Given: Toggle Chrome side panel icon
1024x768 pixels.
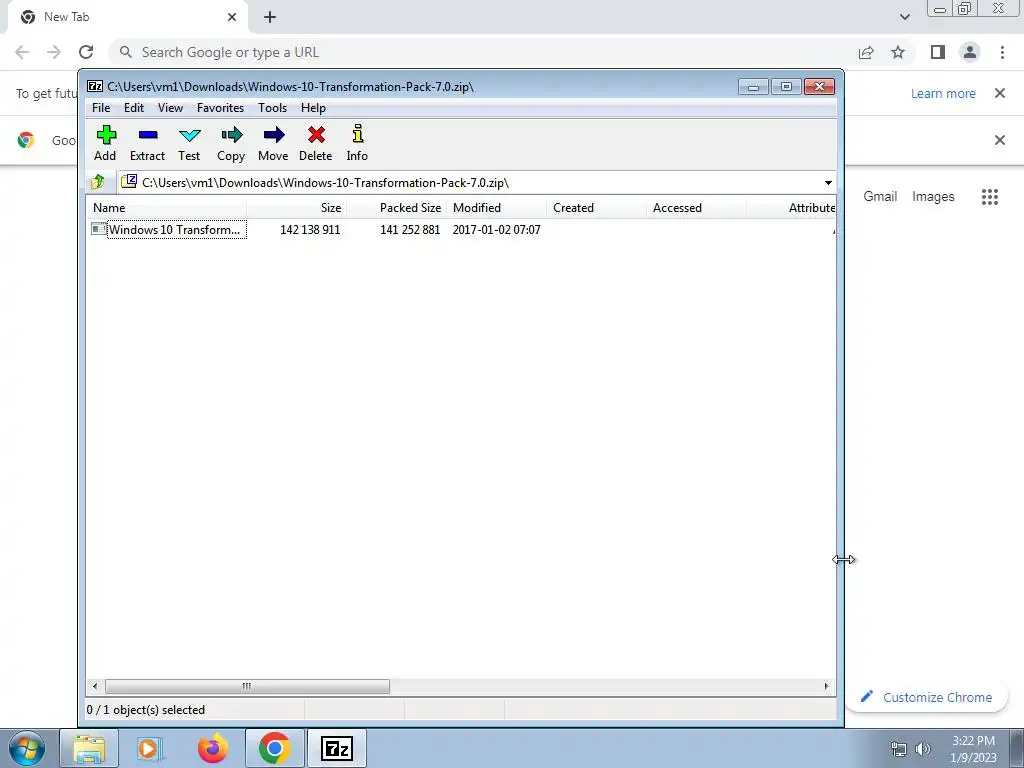Looking at the screenshot, I should 938,52.
